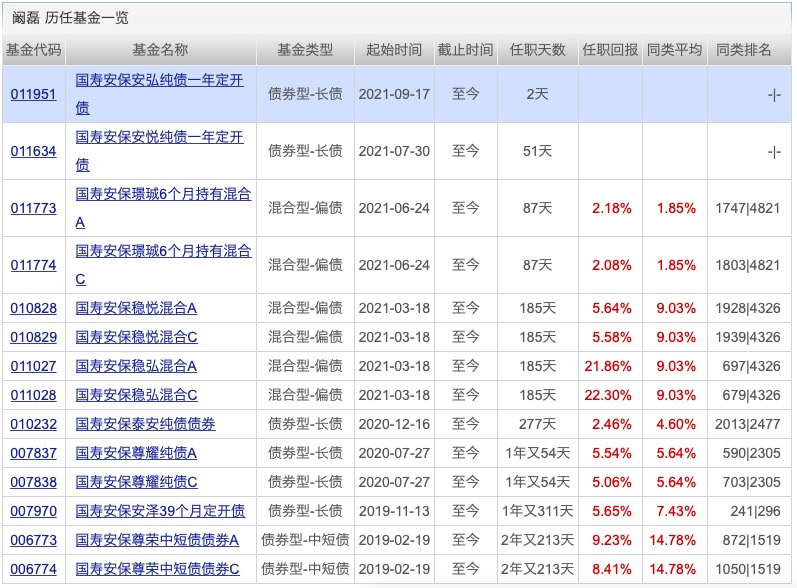This screenshot has height=588, width=797.
Task: Click the 阚磊 历任基金一览 title
Action: 70,18
